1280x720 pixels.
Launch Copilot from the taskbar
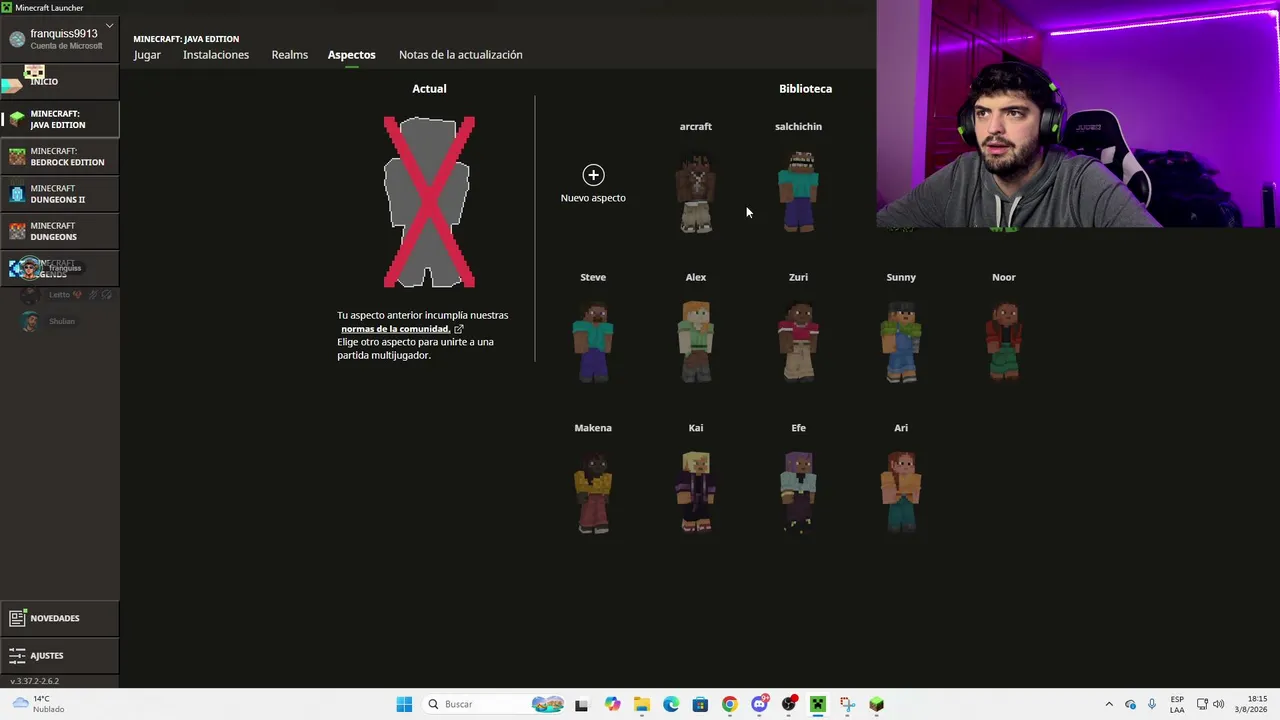tap(612, 704)
